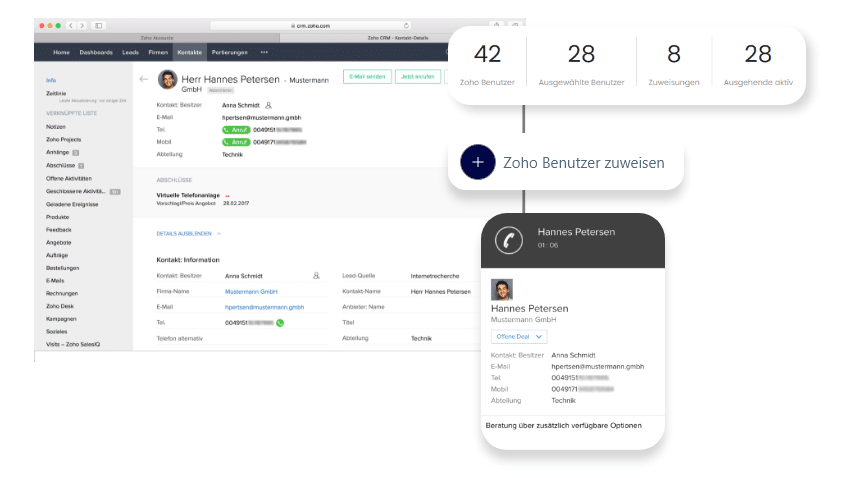This screenshot has height=478, width=852.
Task: Click the note 'Beratung über zusätzlich verfügbare Optionen'
Action: tap(563, 426)
